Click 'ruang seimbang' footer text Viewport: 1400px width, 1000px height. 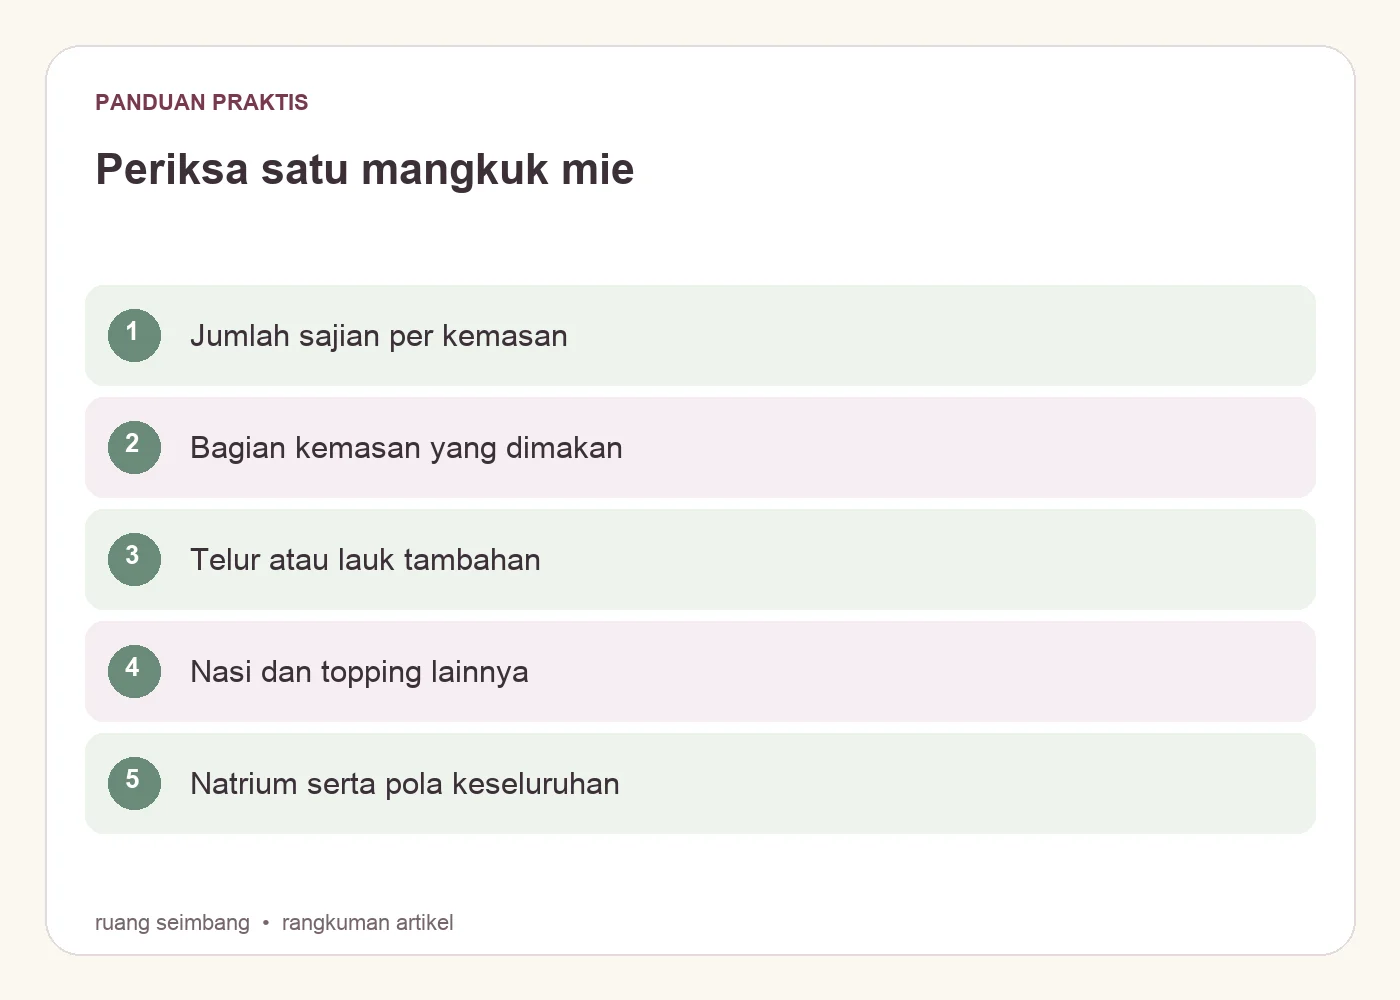pyautogui.click(x=172, y=923)
